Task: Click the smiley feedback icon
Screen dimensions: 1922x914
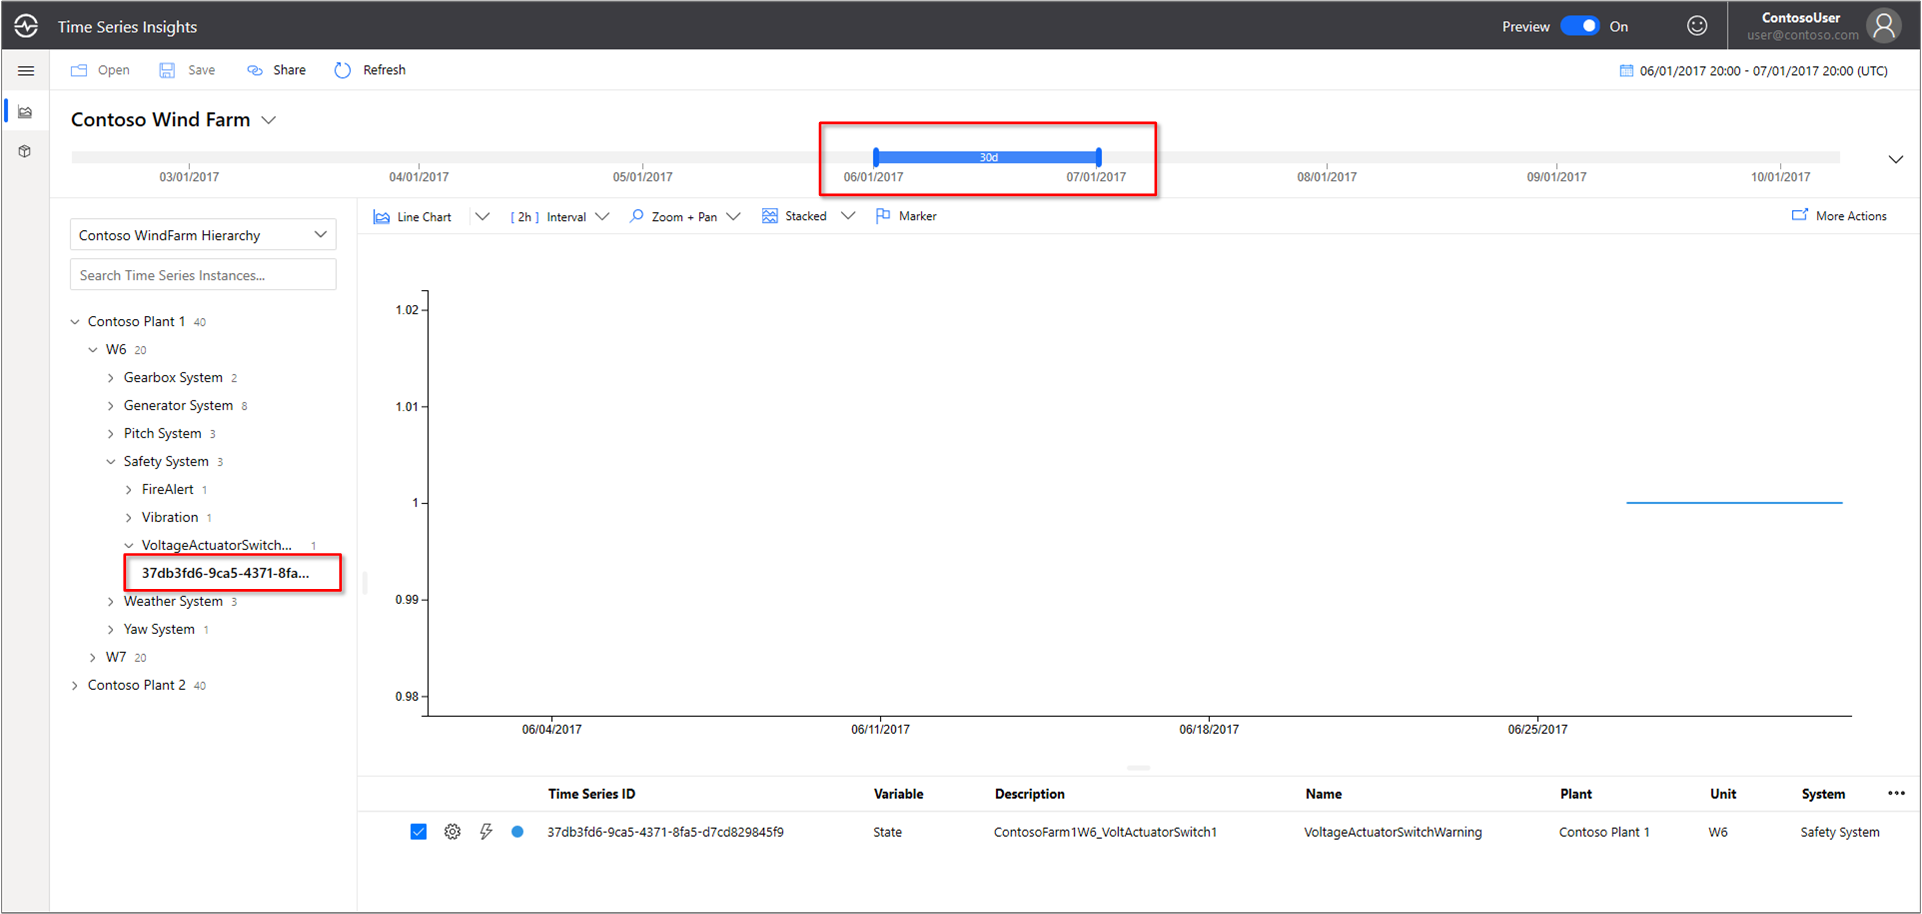Action: click(x=1697, y=25)
